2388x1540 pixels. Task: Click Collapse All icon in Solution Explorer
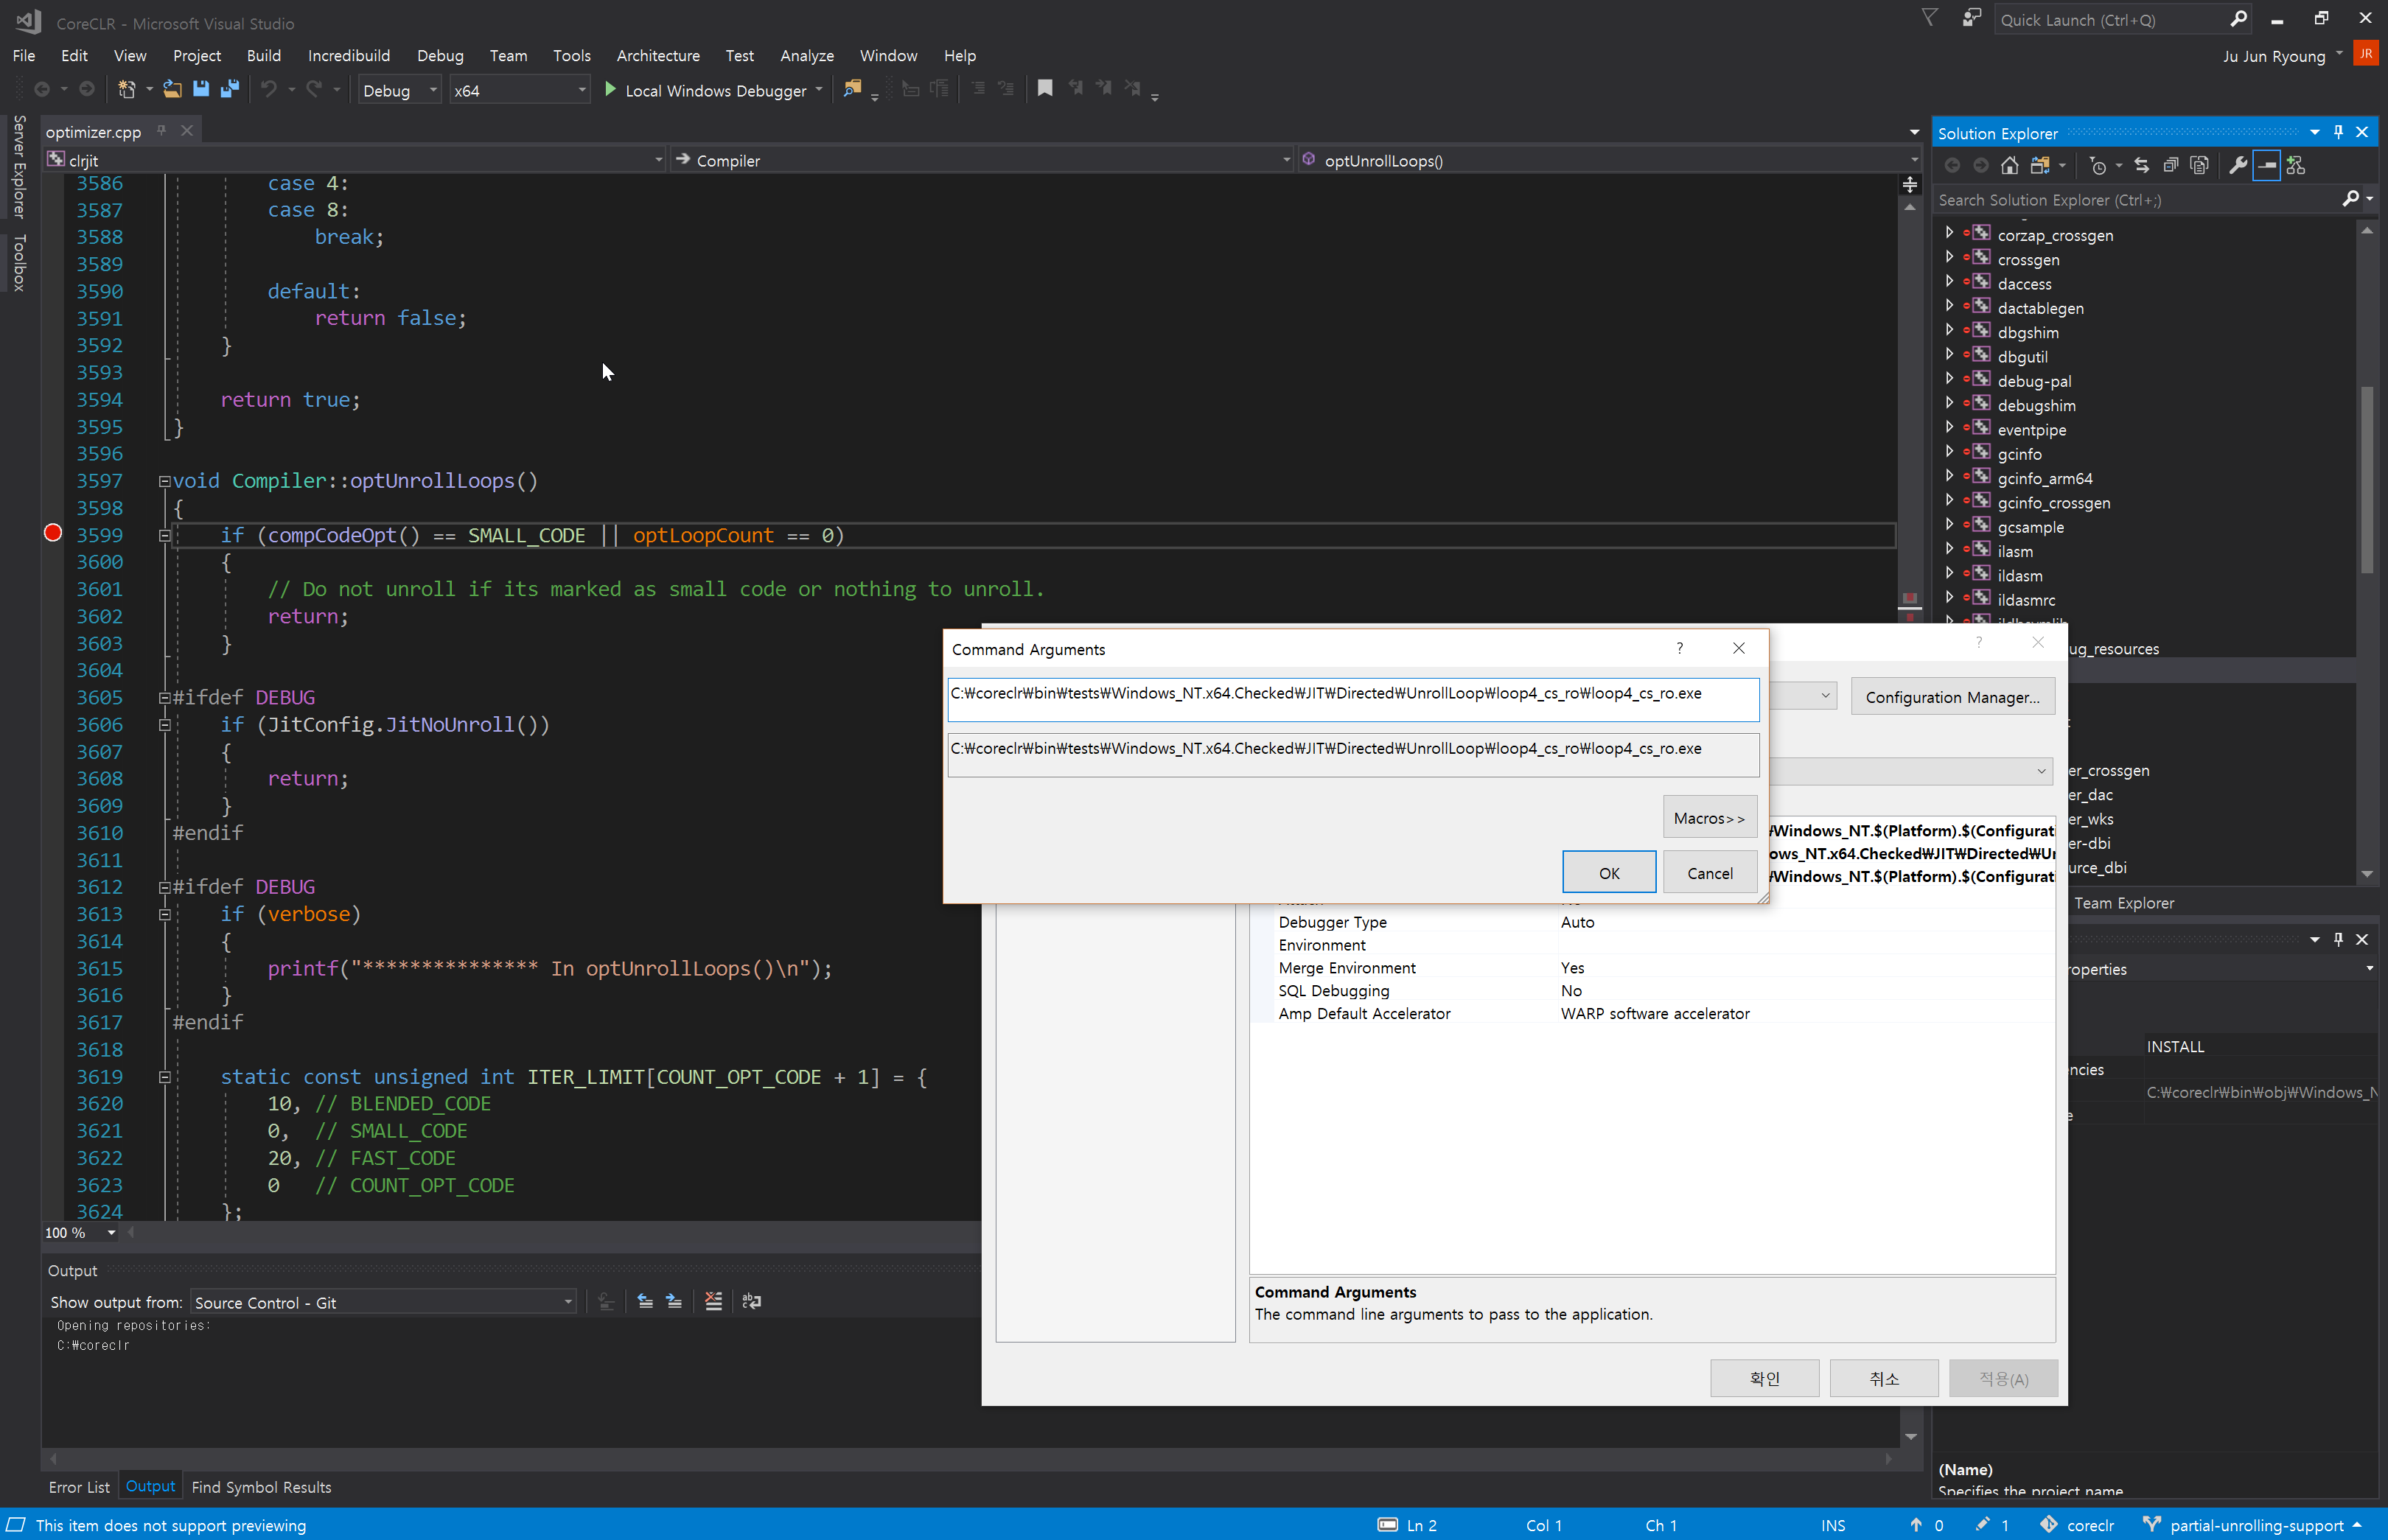(x=2170, y=166)
